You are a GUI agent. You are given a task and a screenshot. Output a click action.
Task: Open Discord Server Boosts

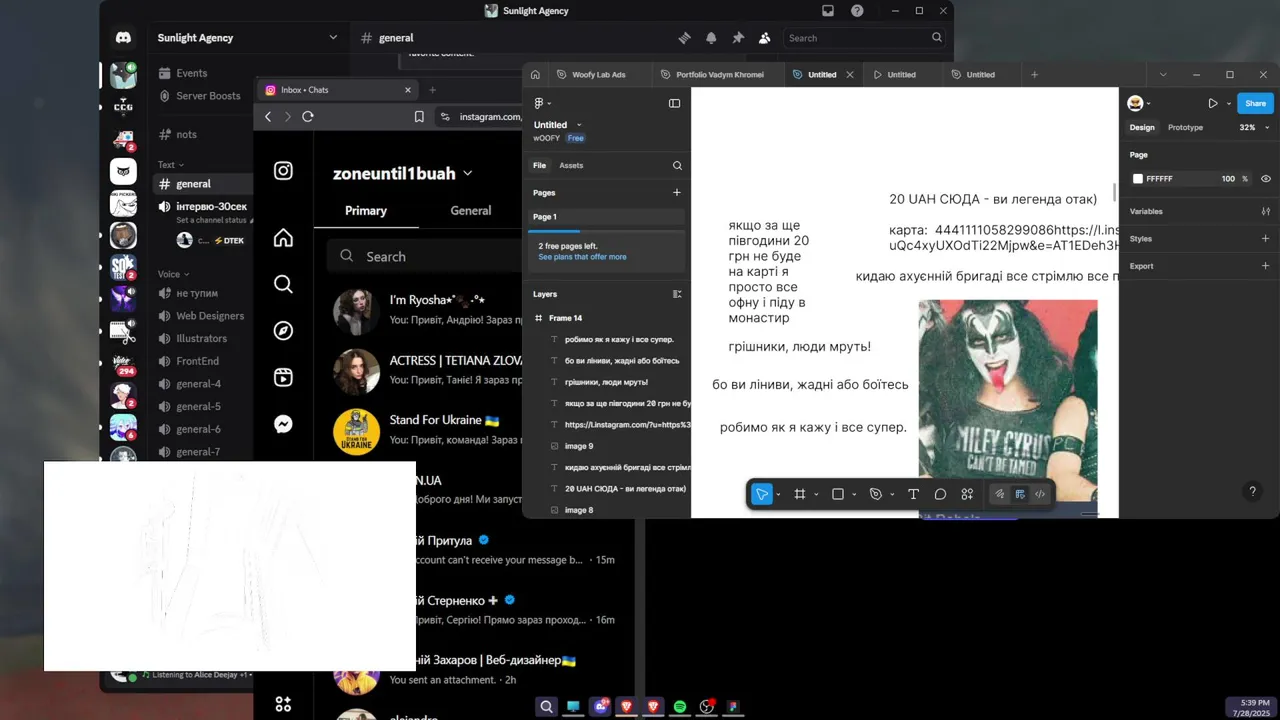[208, 96]
